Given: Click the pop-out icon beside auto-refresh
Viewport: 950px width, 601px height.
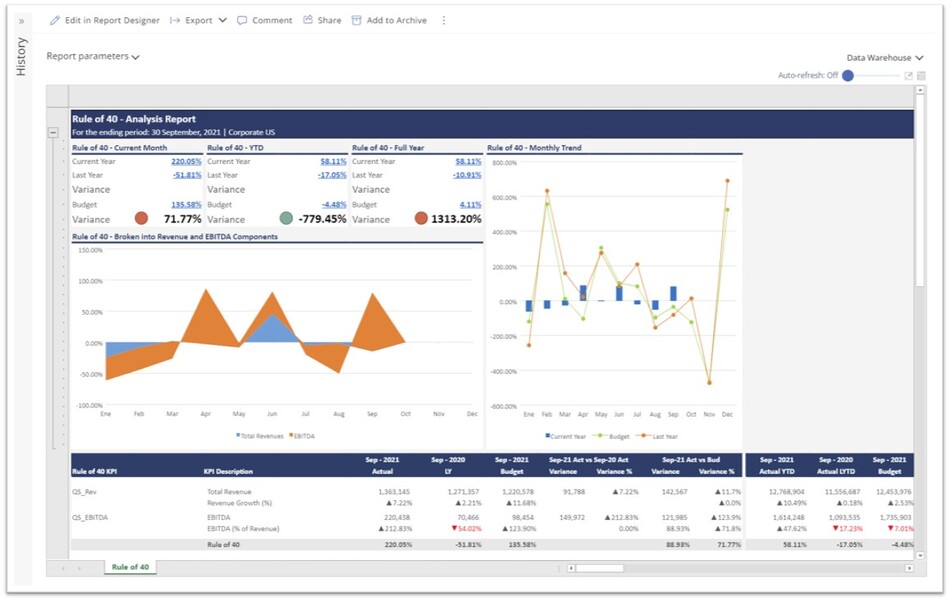Looking at the screenshot, I should (908, 76).
